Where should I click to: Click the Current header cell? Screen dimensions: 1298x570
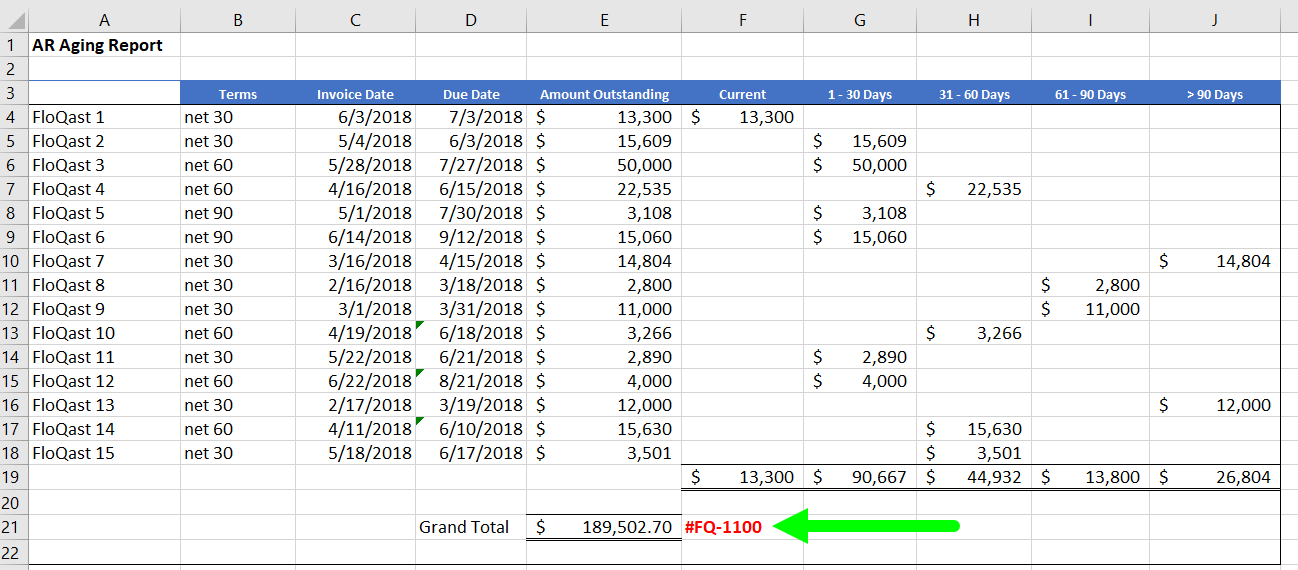[742, 94]
